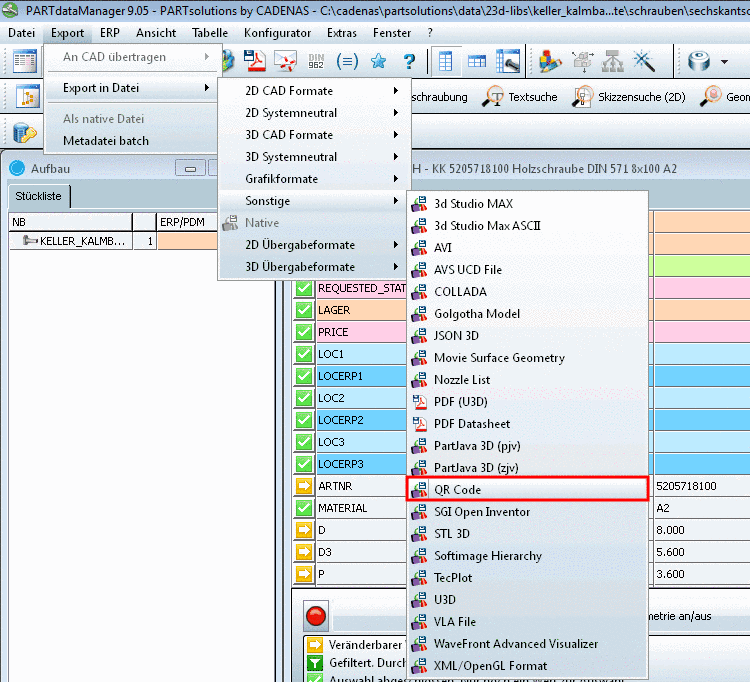Expand the 2D Systemneutral submenu
Screen dimensions: 750x682
[315, 113]
